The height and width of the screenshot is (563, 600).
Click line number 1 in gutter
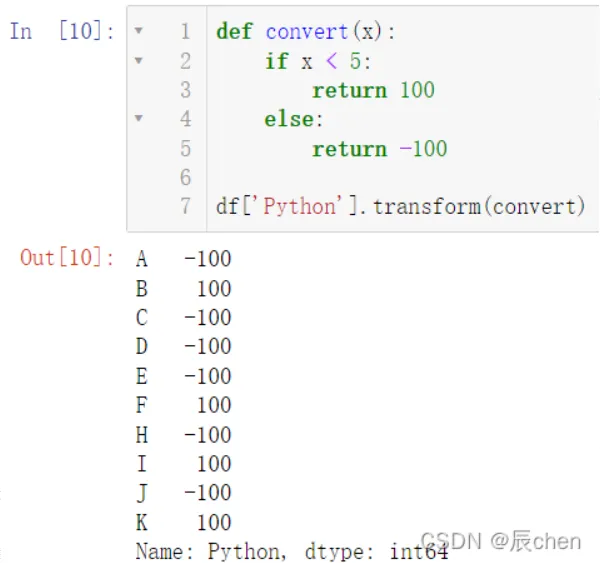coord(186,31)
